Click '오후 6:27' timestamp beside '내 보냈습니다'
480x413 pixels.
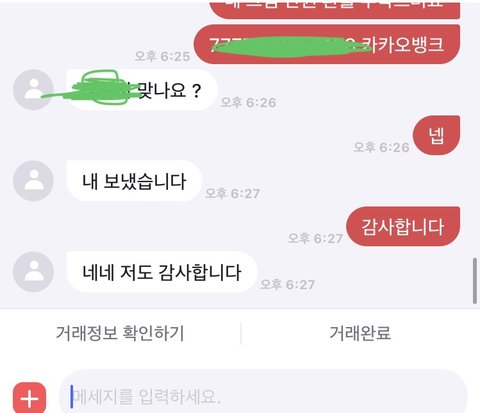[232, 193]
